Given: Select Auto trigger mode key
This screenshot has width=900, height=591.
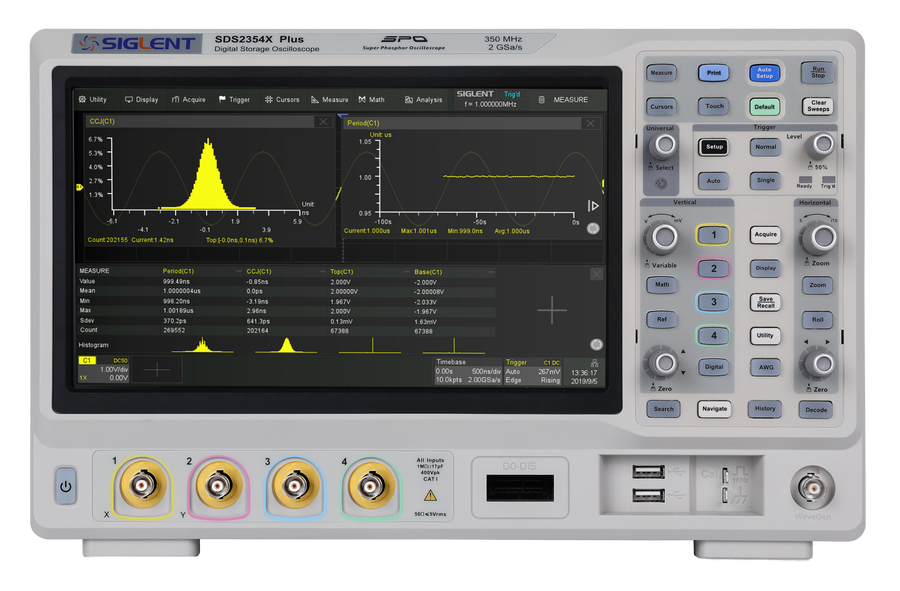Looking at the screenshot, I should tap(713, 181).
